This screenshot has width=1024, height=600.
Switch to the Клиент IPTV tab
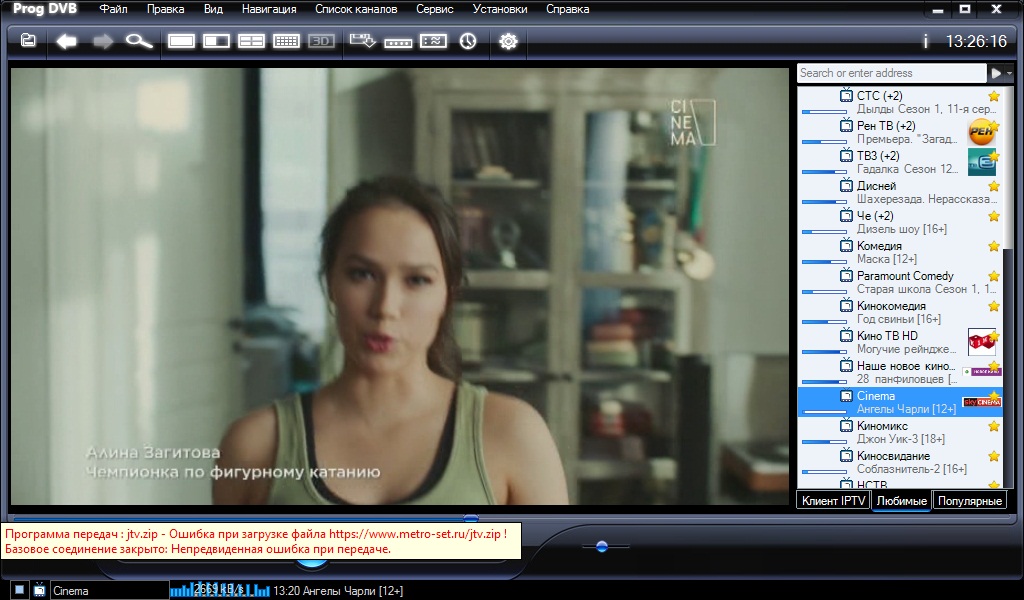point(832,501)
